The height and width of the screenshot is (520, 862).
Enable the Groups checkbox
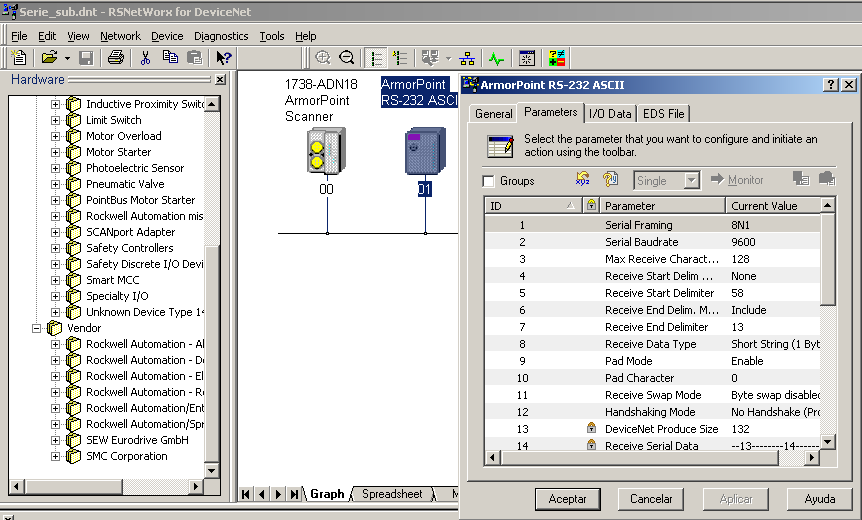pyautogui.click(x=488, y=181)
